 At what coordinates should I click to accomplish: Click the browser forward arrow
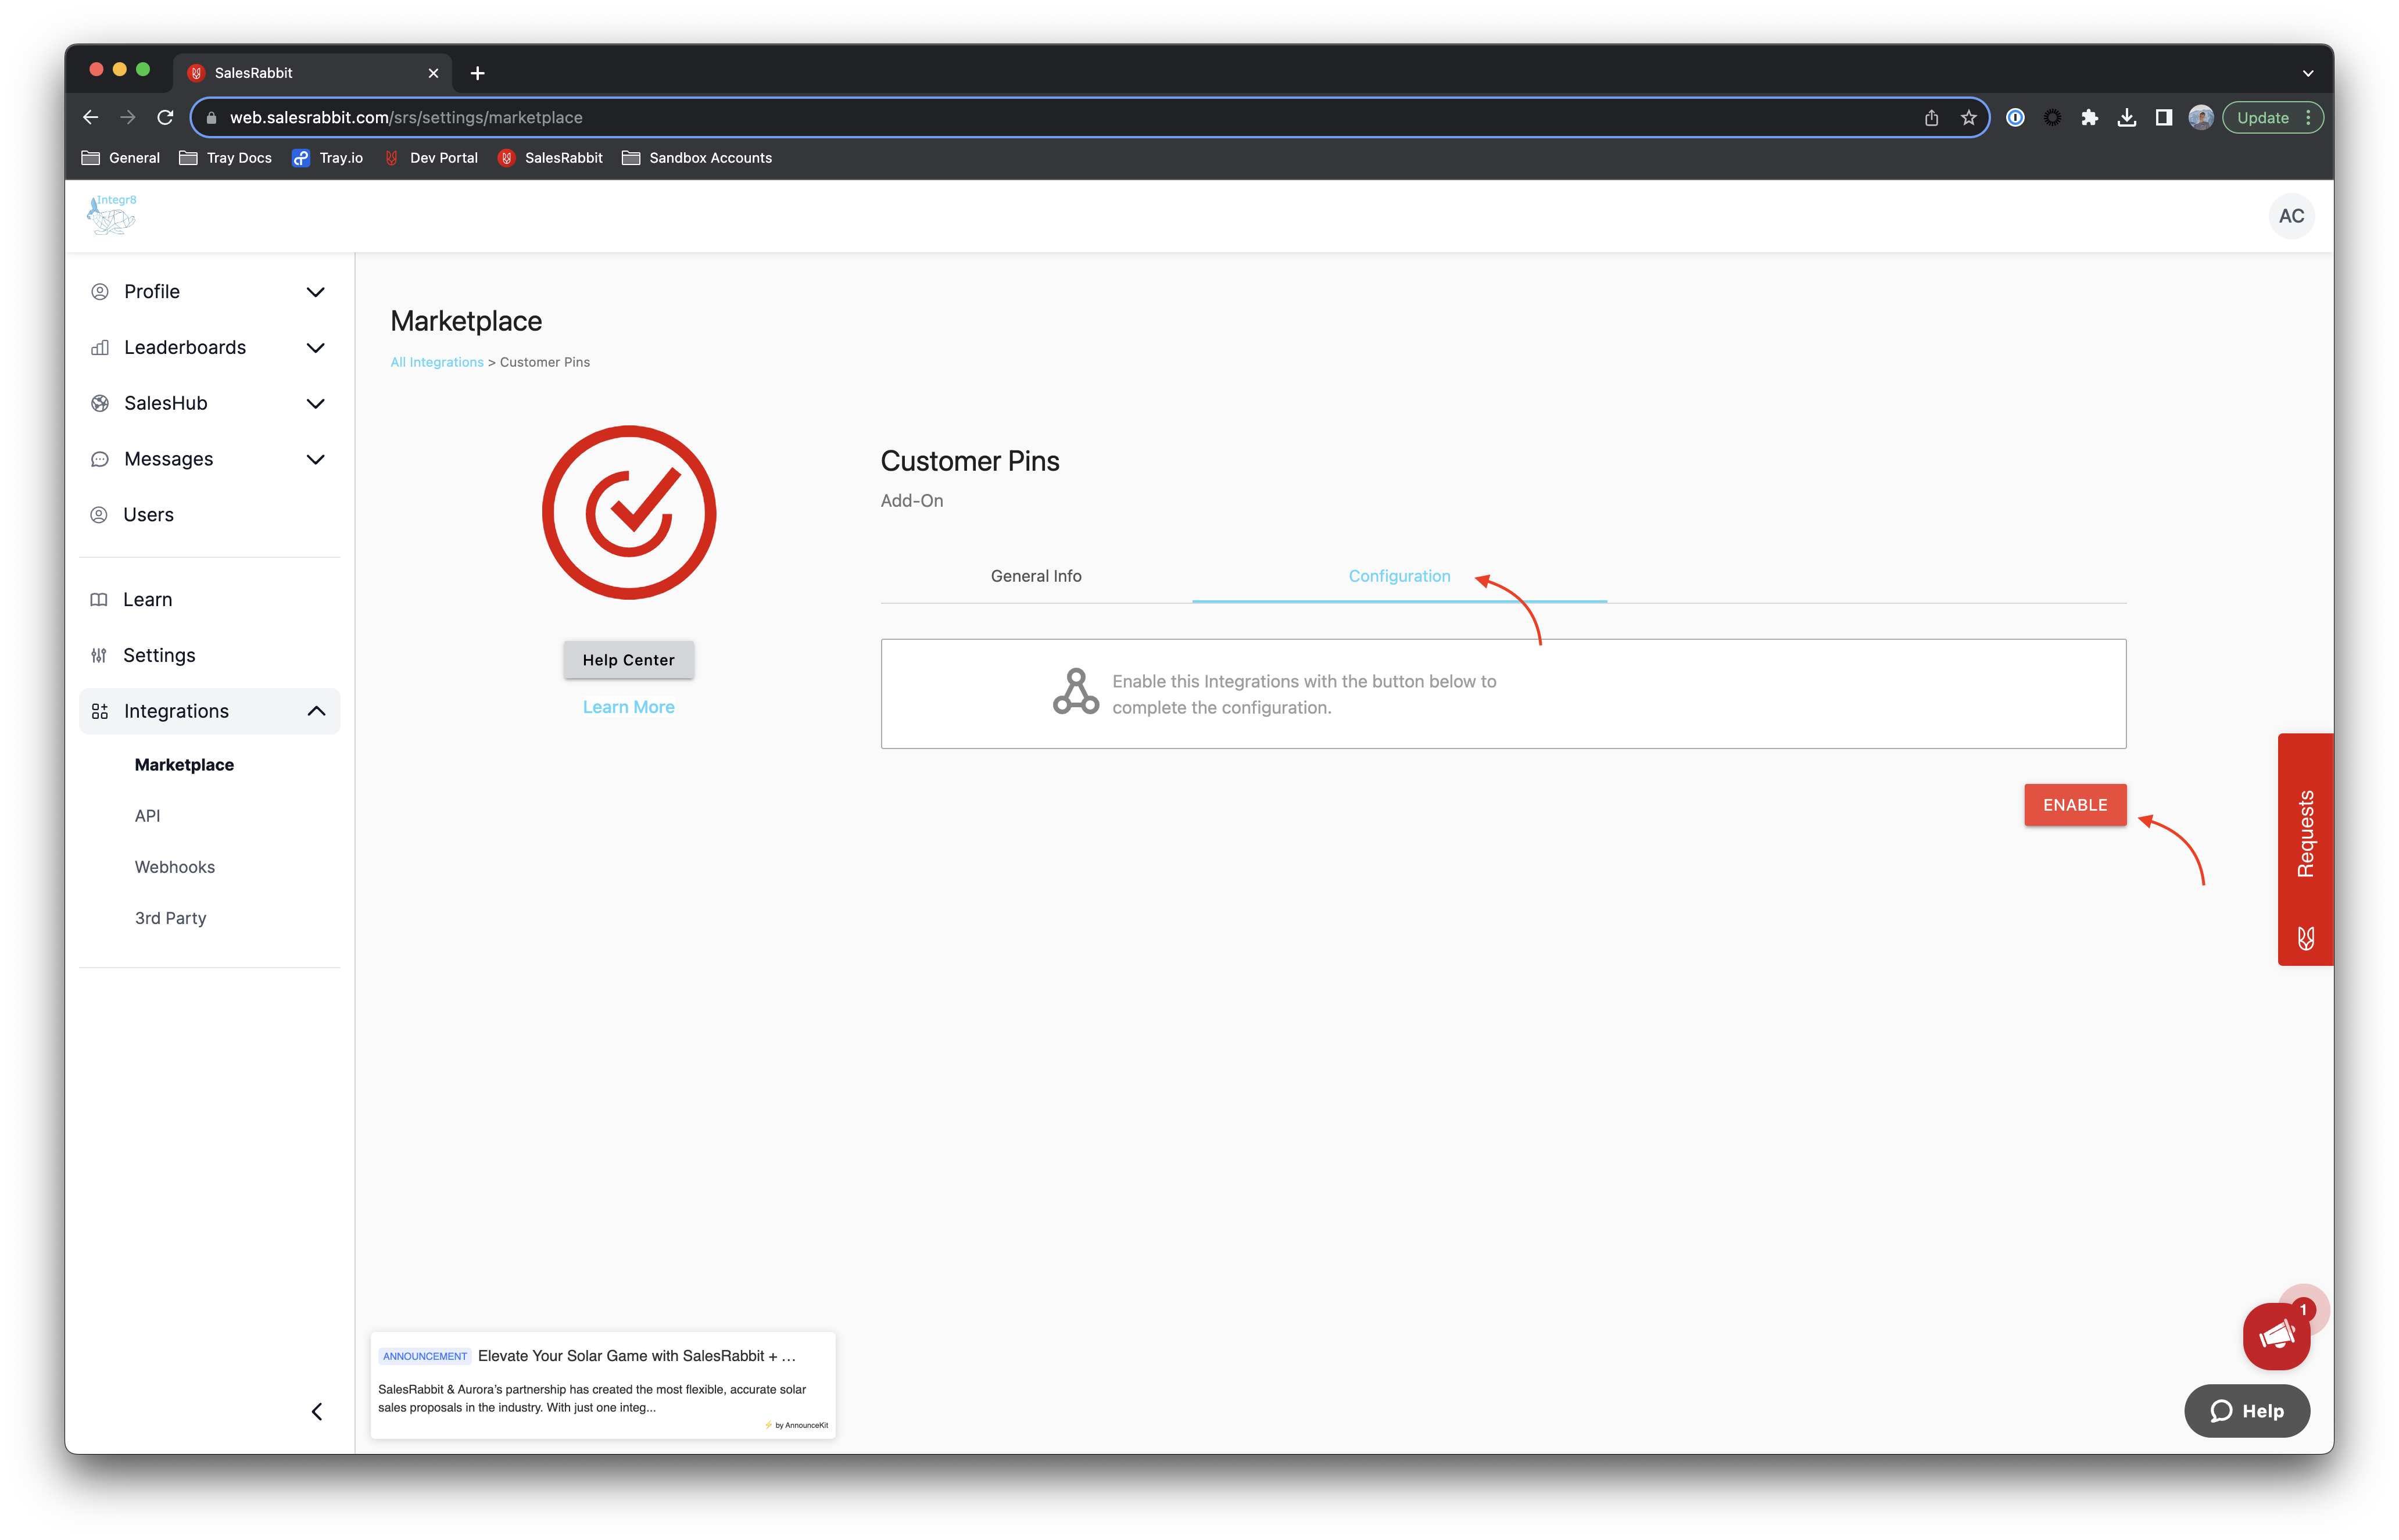coord(127,117)
